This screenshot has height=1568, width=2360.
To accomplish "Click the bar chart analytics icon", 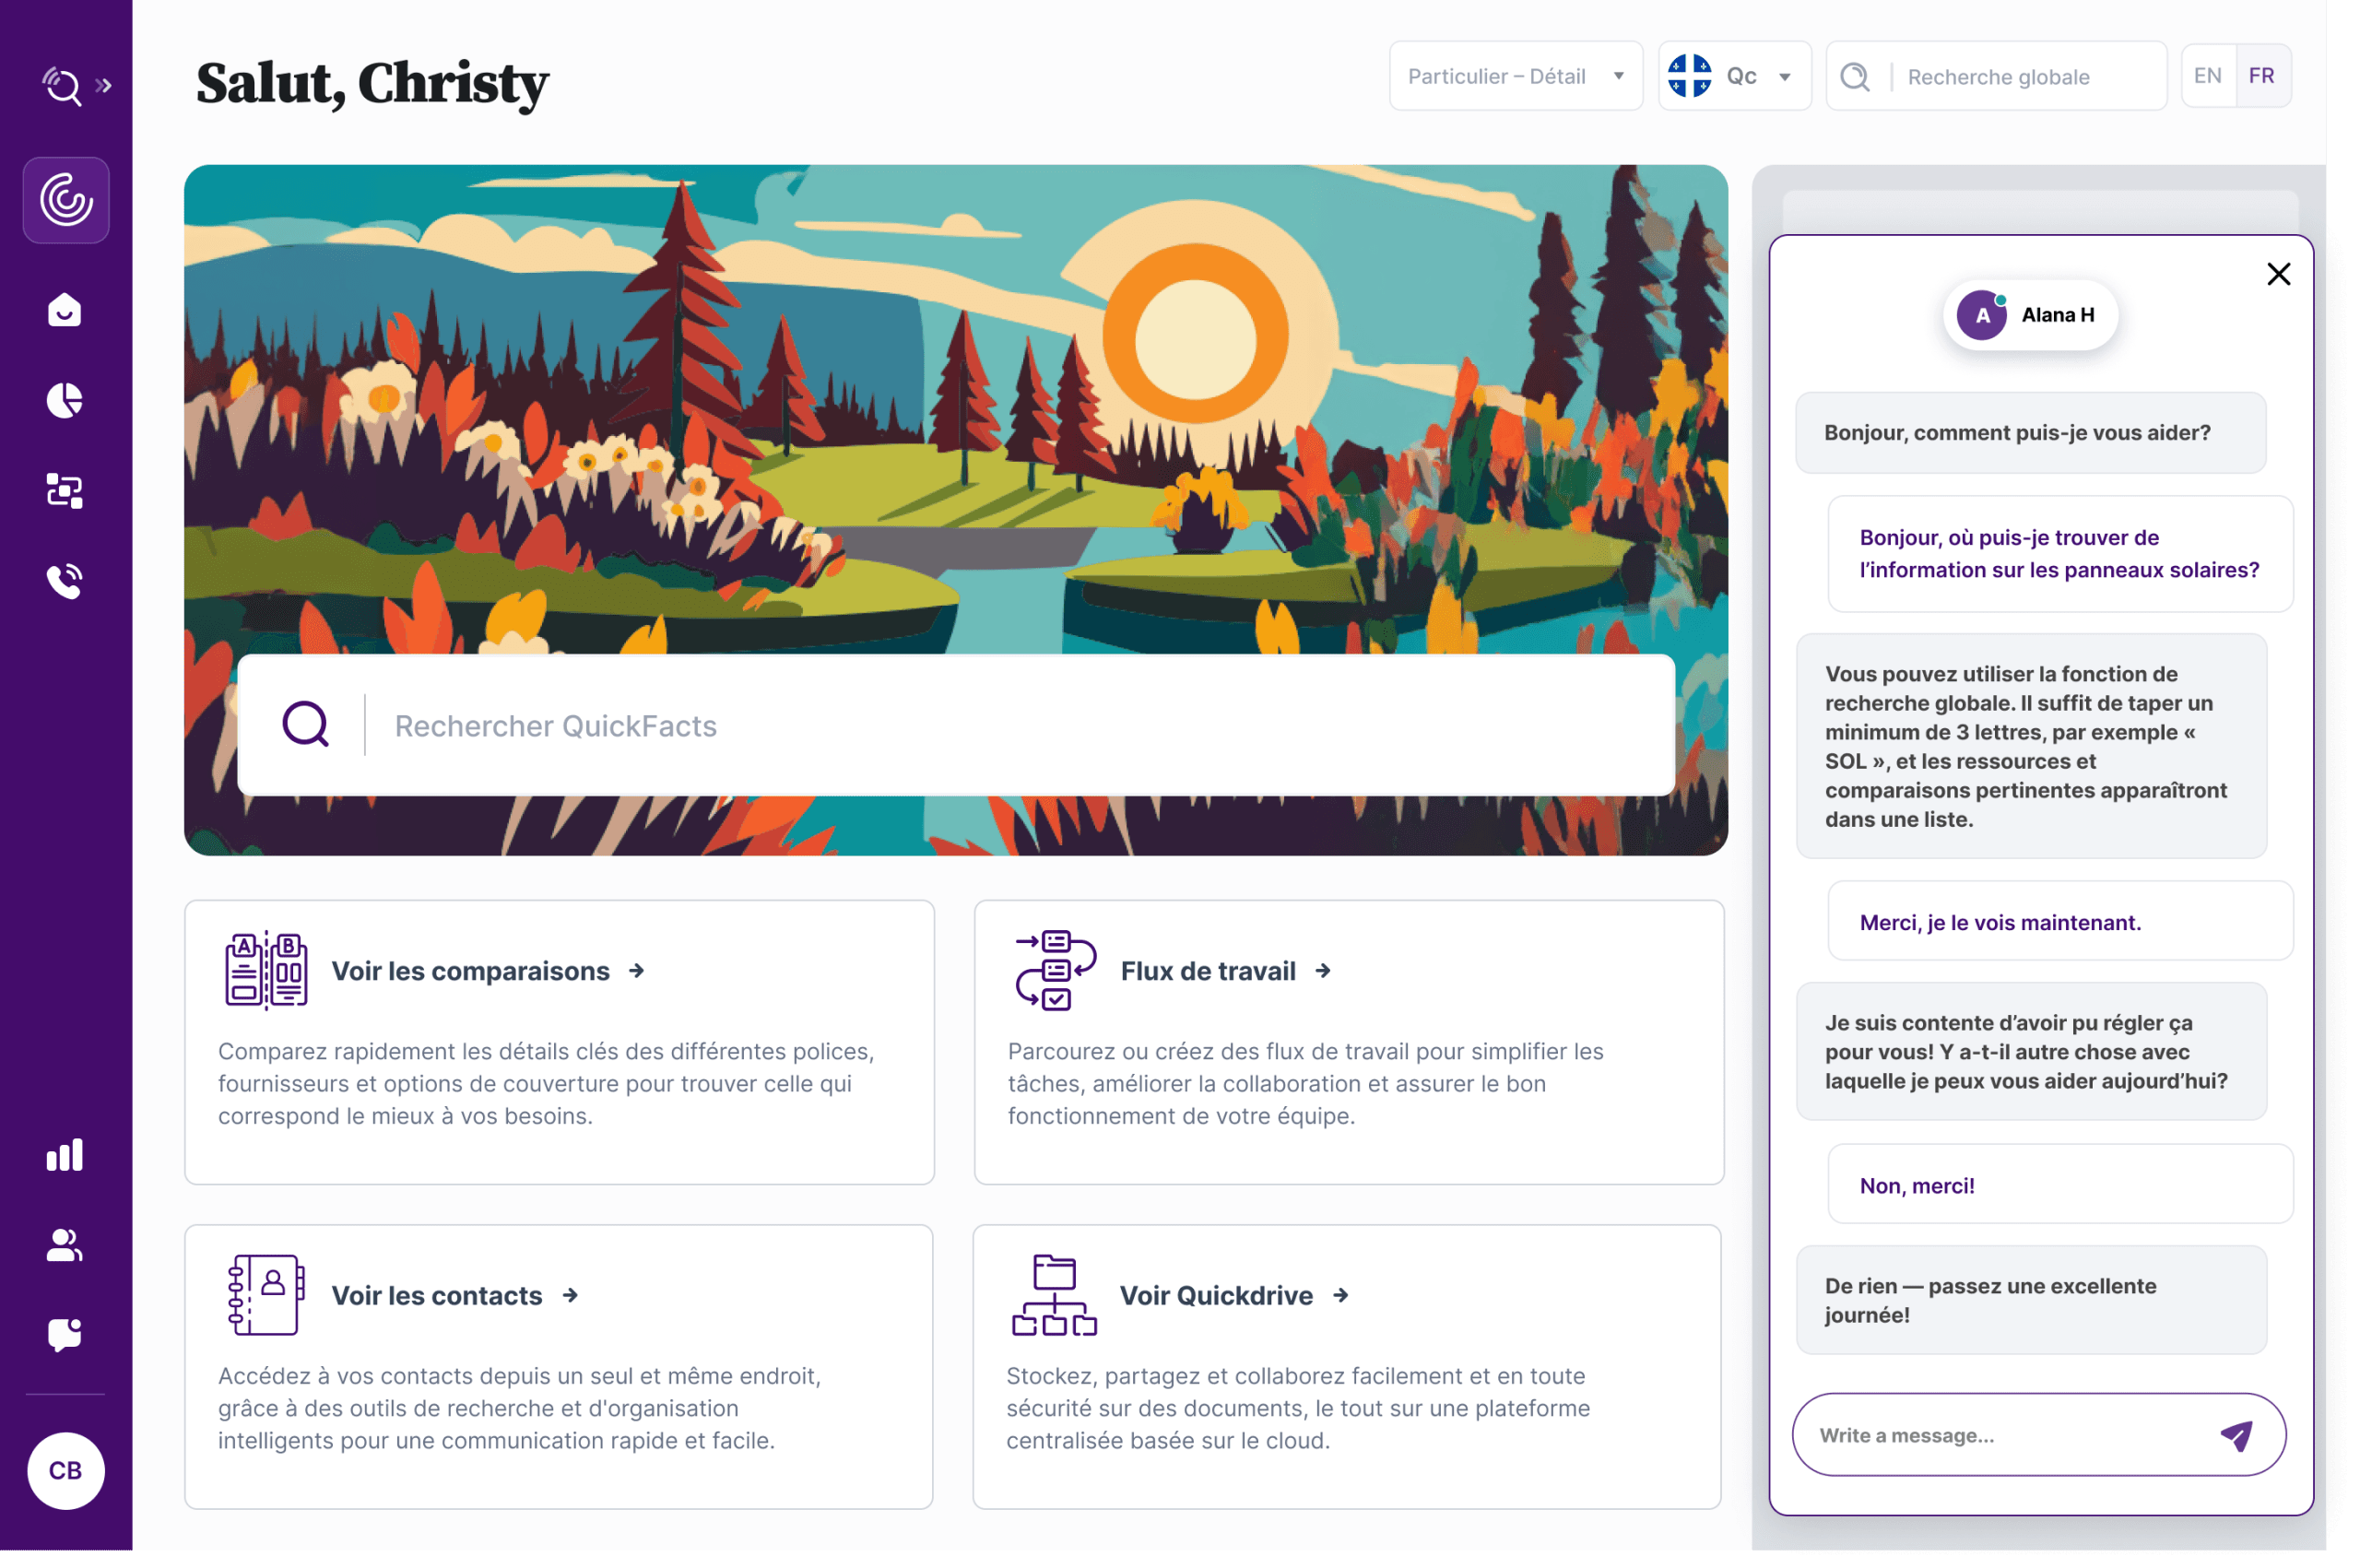I will pos(65,1154).
